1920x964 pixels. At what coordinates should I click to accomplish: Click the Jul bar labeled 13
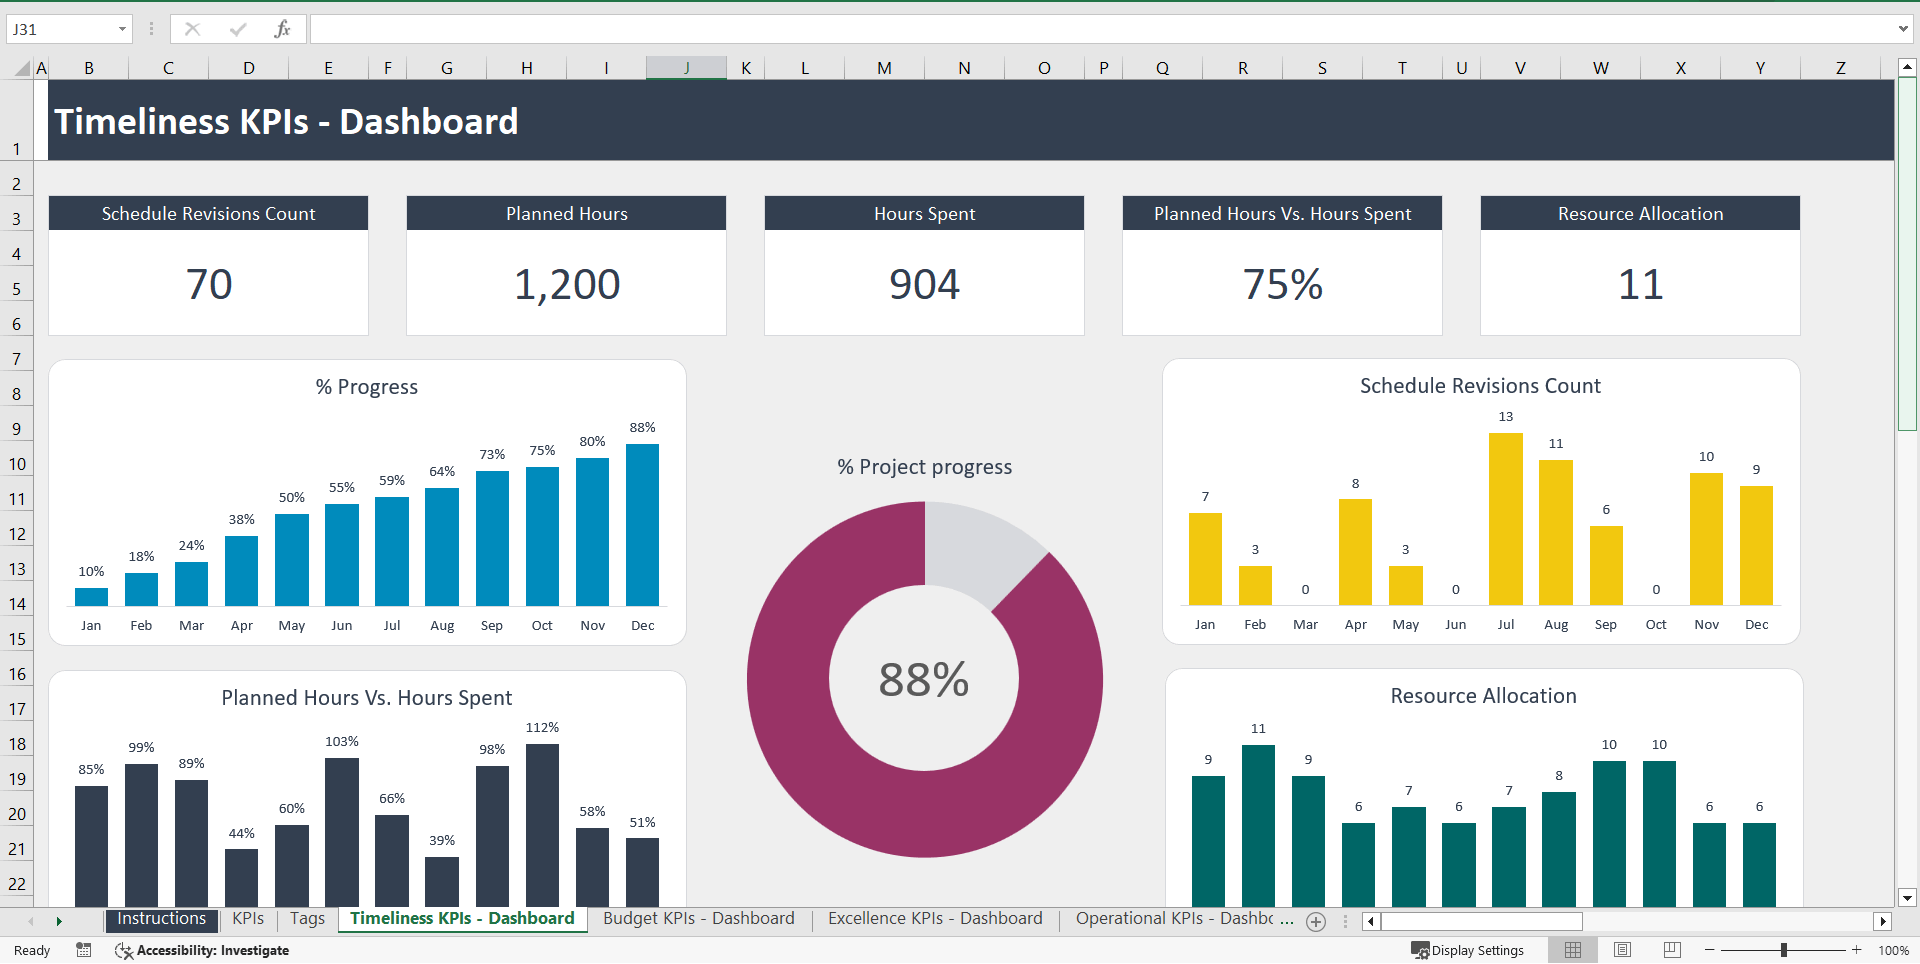(x=1506, y=519)
